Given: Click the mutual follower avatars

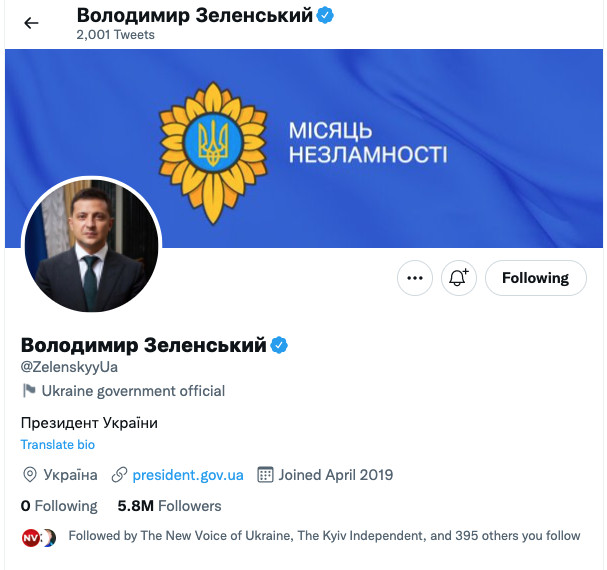Looking at the screenshot, I should pos(38,537).
